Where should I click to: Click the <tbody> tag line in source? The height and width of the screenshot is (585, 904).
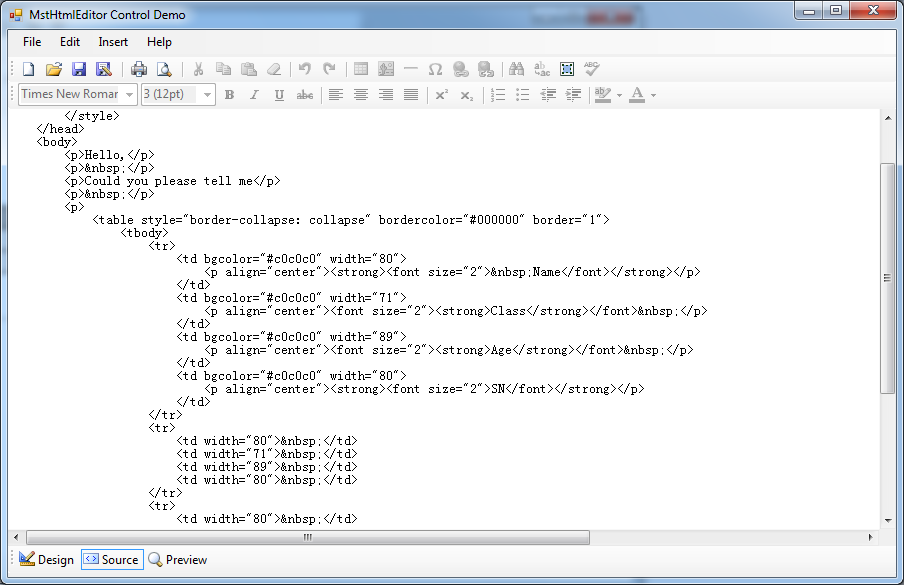[x=144, y=233]
